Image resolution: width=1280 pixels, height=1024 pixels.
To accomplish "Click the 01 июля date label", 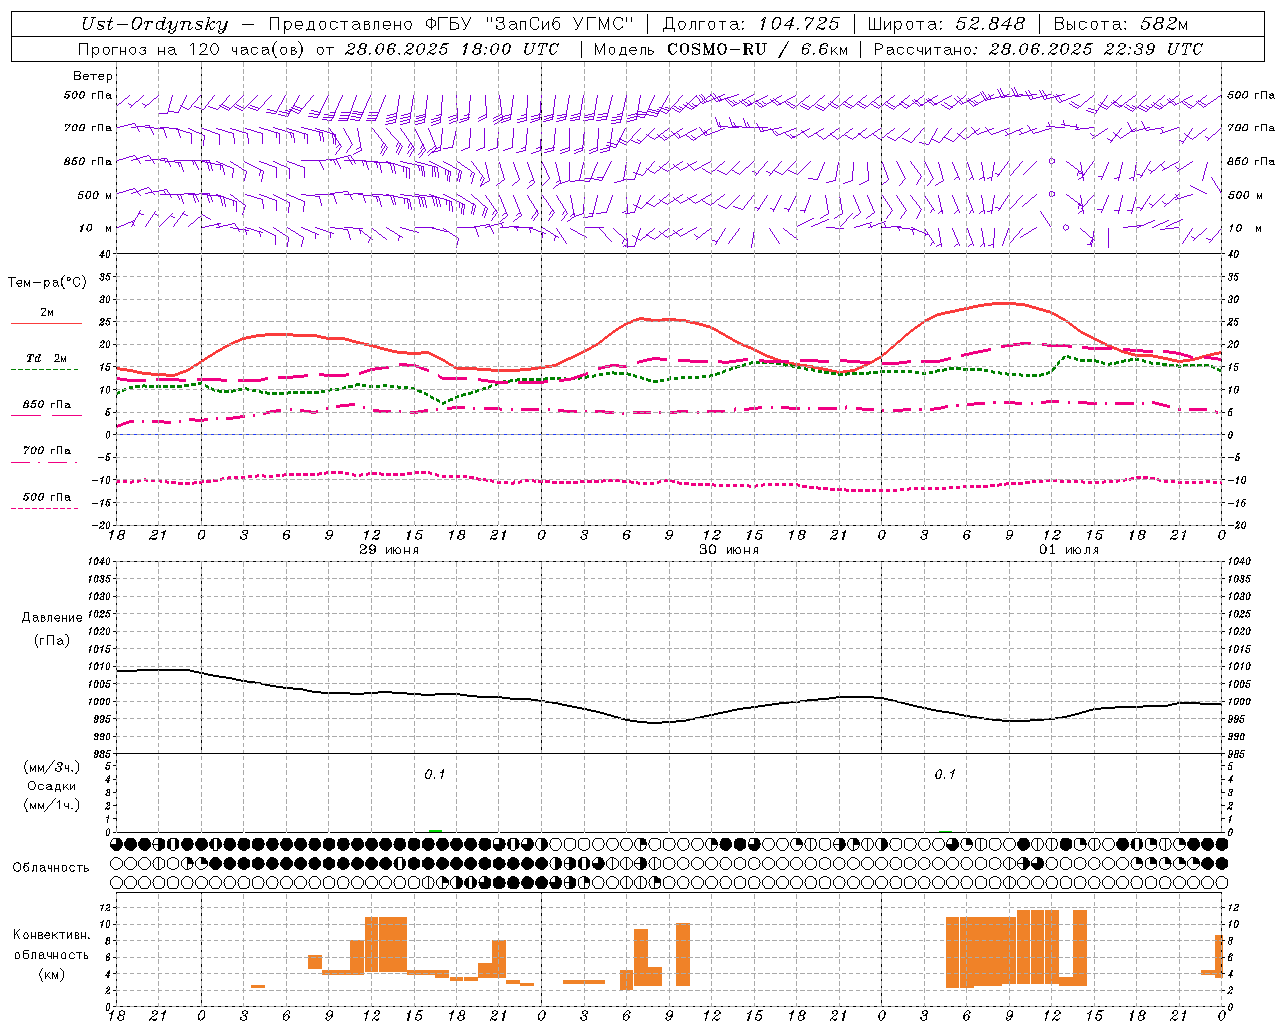I will tap(1069, 550).
